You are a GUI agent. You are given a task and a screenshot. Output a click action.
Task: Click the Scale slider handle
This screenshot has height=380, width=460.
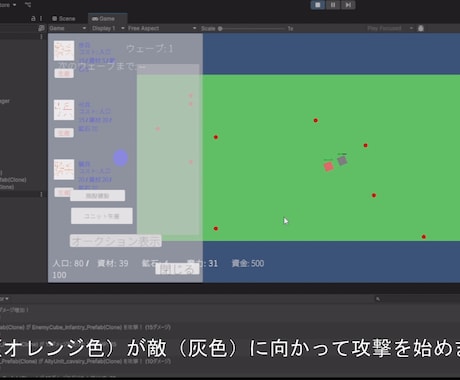[x=220, y=29]
